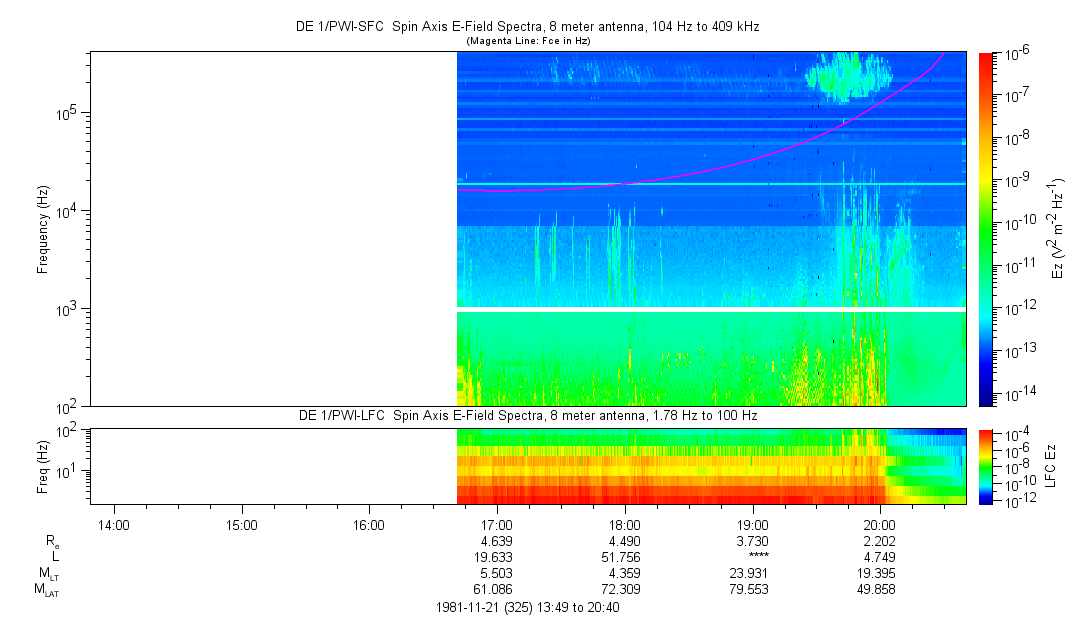Click the MLAT value 79.553
The image size is (1083, 620).
(752, 589)
